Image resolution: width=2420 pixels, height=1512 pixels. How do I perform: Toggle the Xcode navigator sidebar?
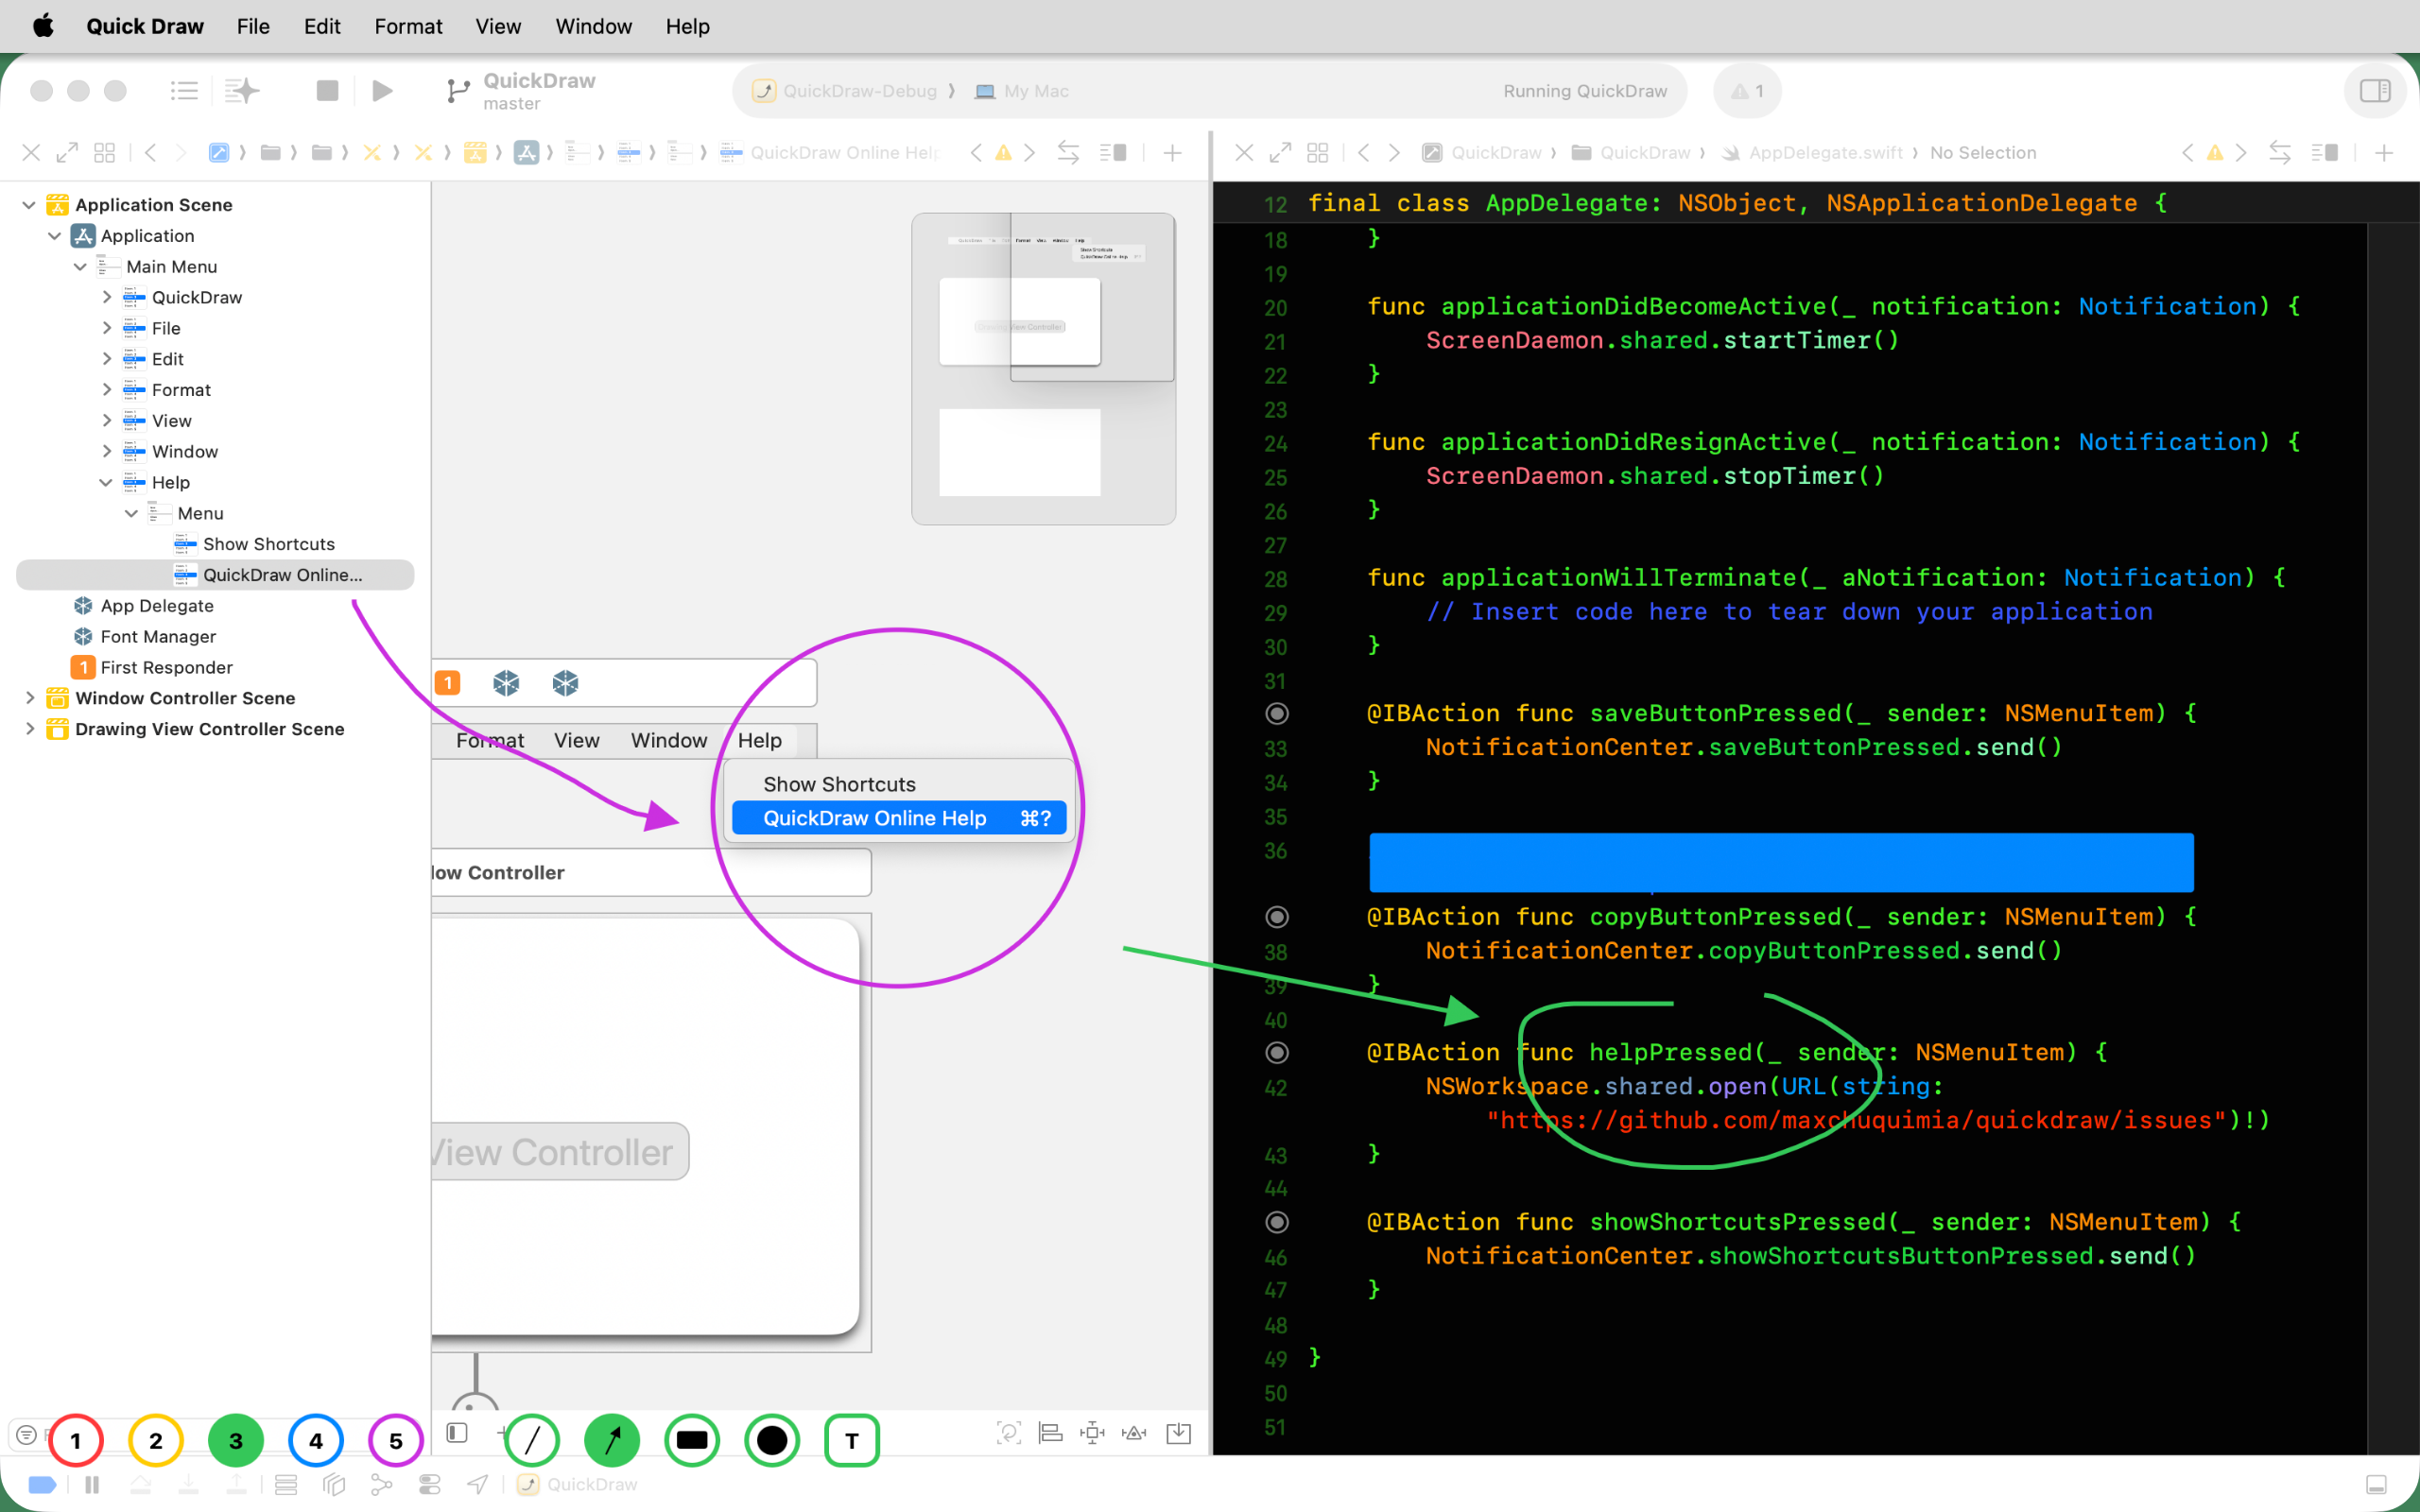click(x=184, y=91)
